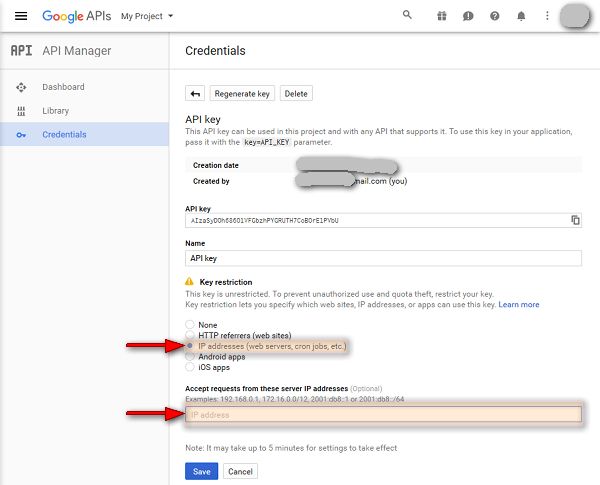Open Dashboard in the sidebar
Screen dimensions: 600x485
[63, 87]
